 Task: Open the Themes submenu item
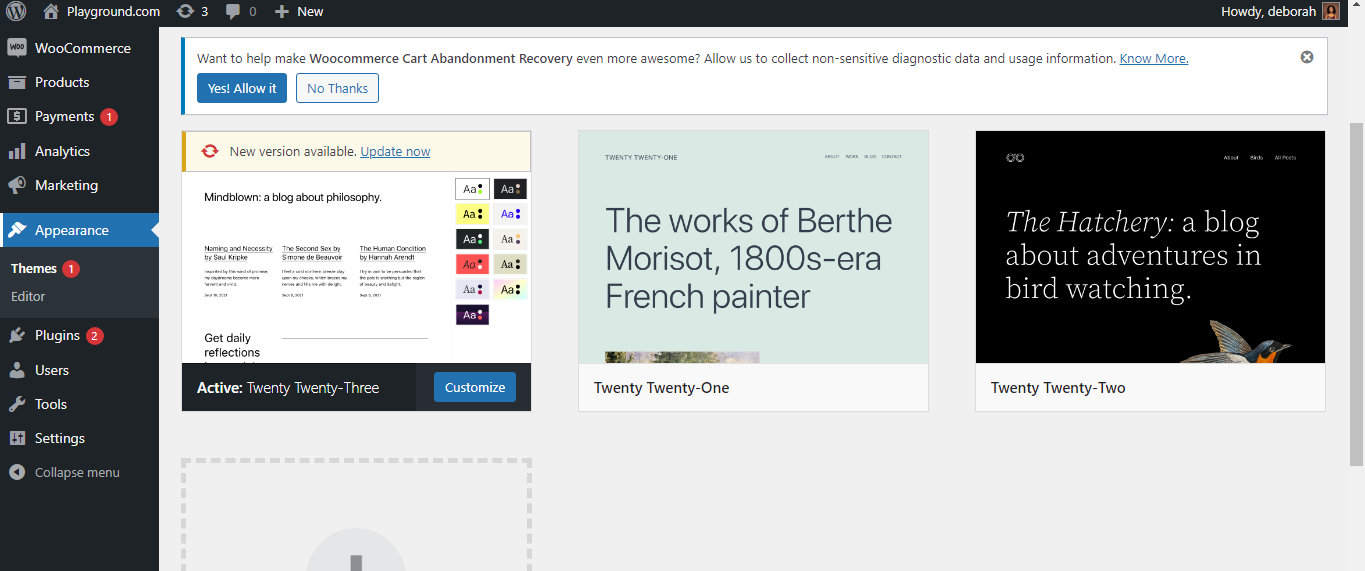coord(34,268)
